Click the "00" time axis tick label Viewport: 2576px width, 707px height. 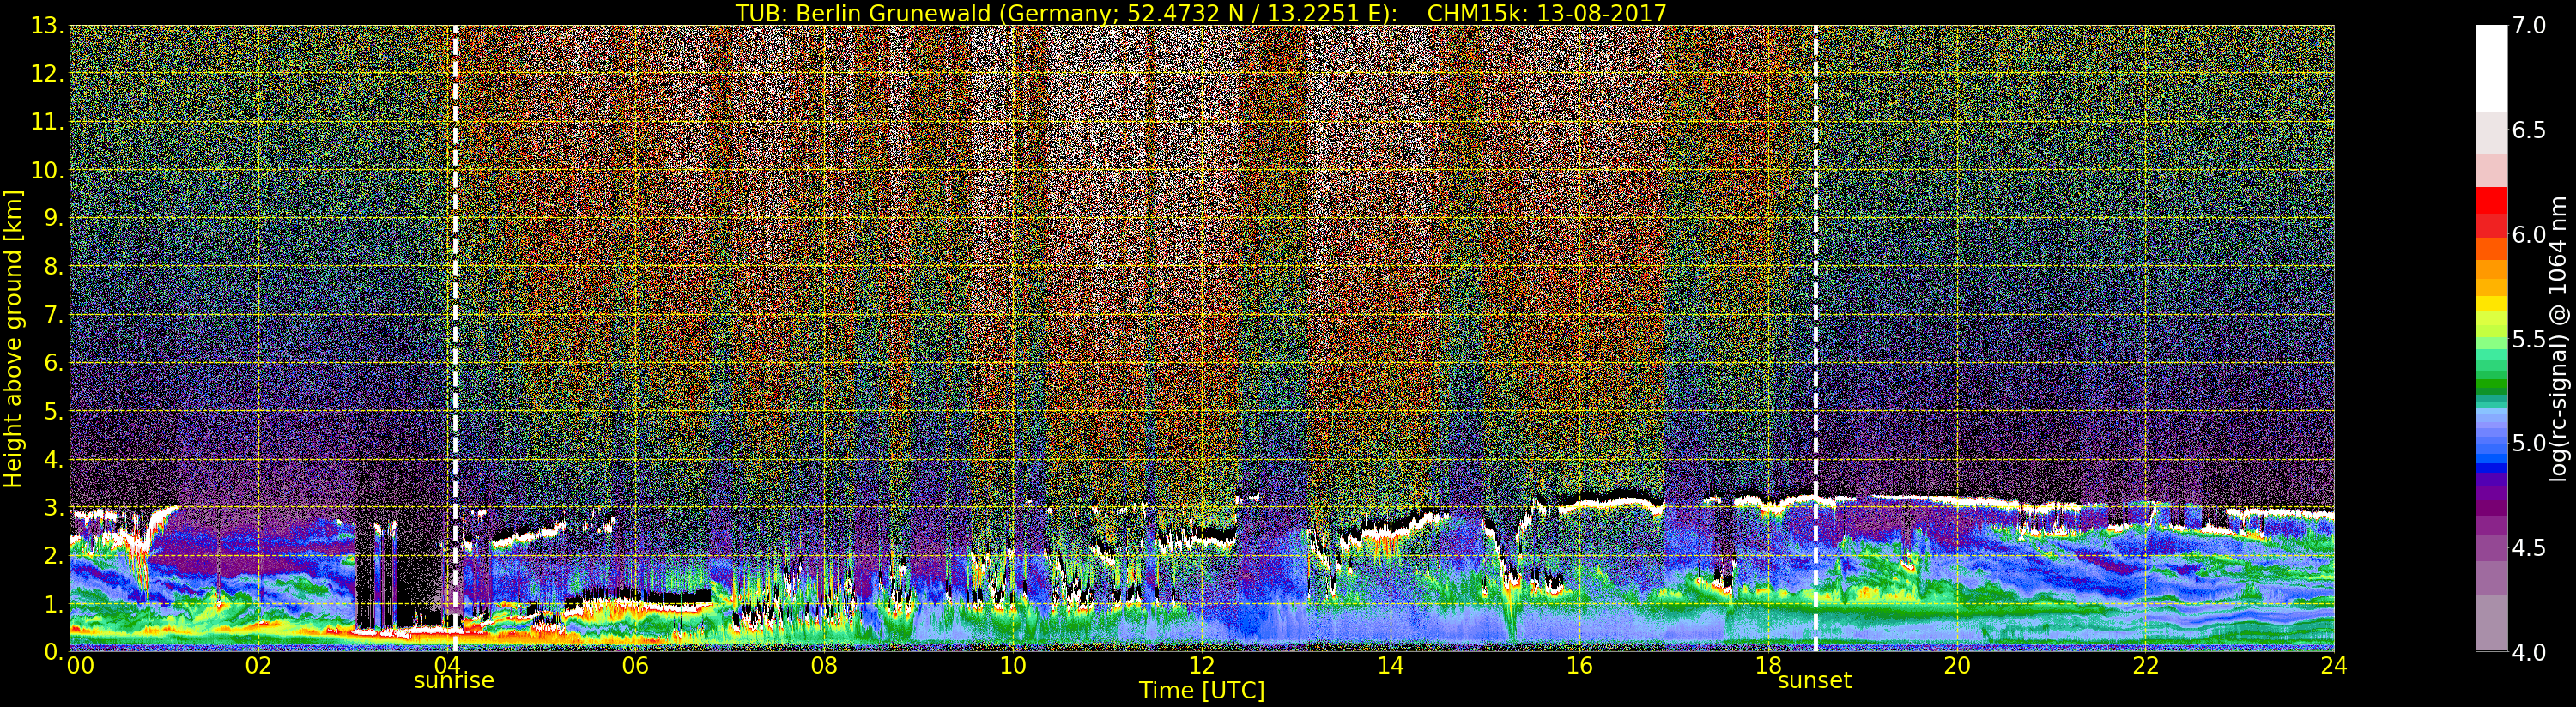(x=80, y=666)
